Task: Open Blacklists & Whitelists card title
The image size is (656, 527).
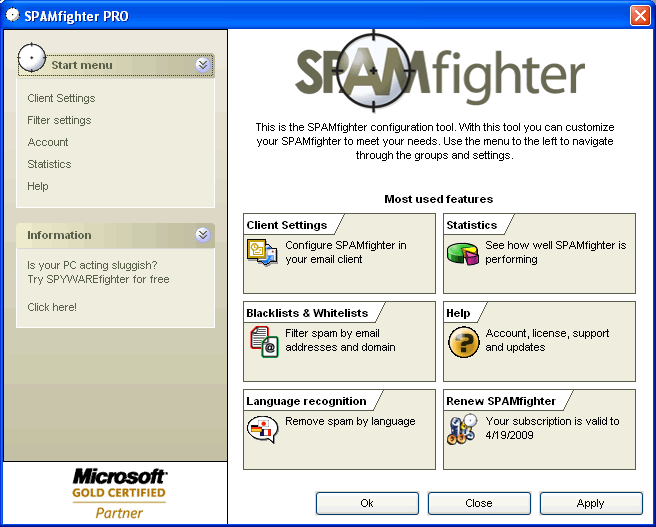Action: [x=307, y=313]
